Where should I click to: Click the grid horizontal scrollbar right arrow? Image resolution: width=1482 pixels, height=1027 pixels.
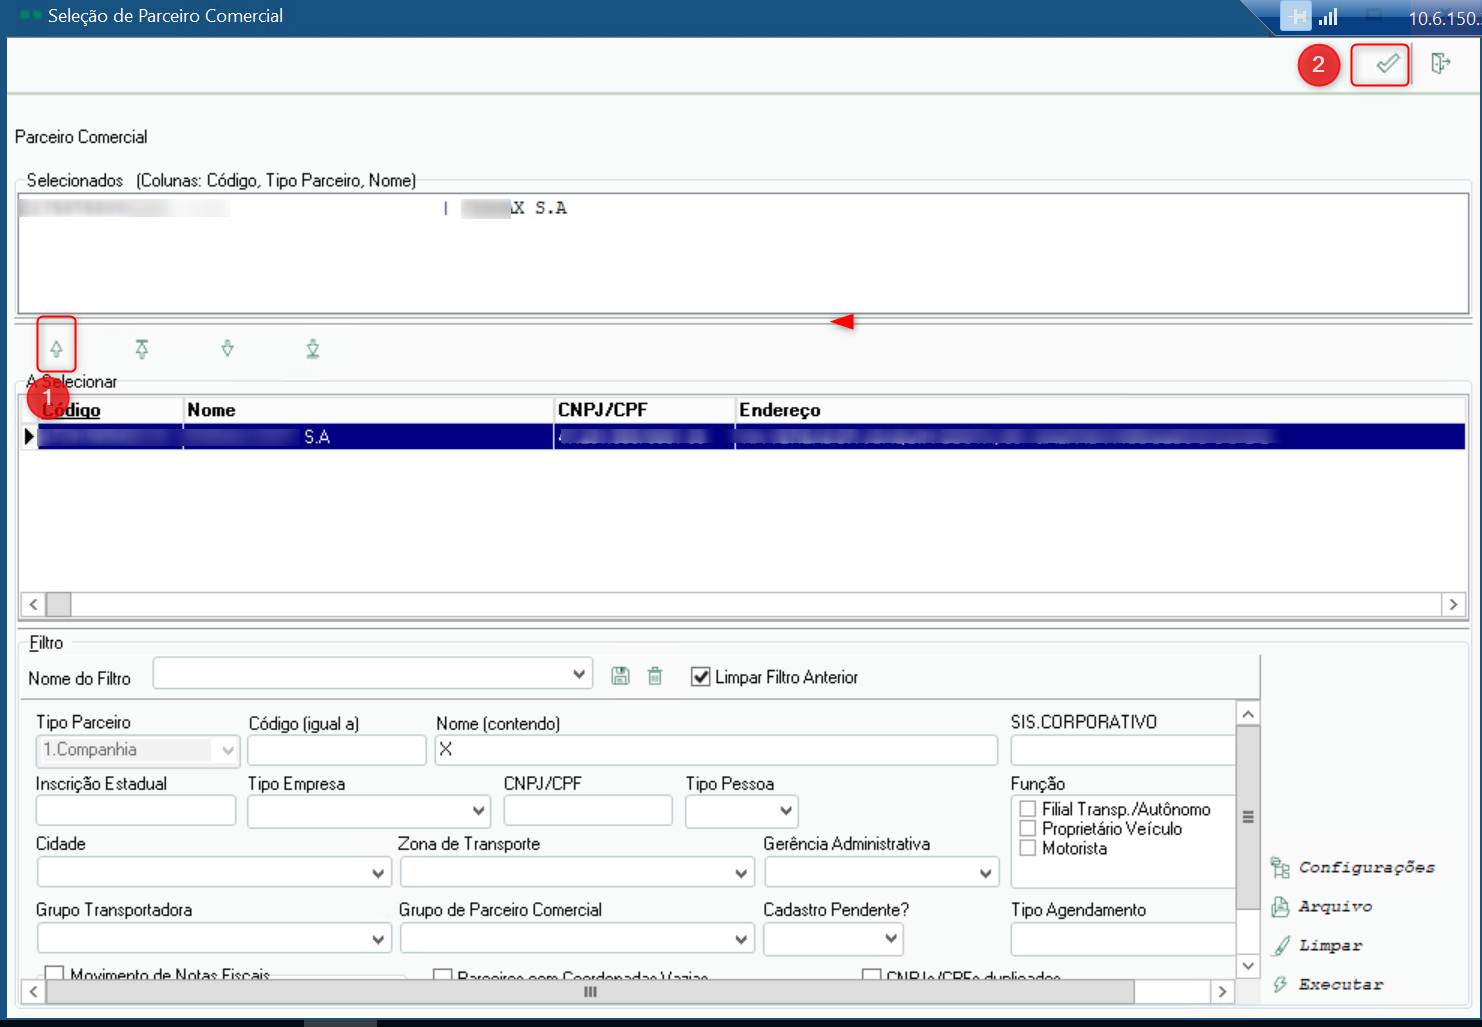click(1453, 604)
